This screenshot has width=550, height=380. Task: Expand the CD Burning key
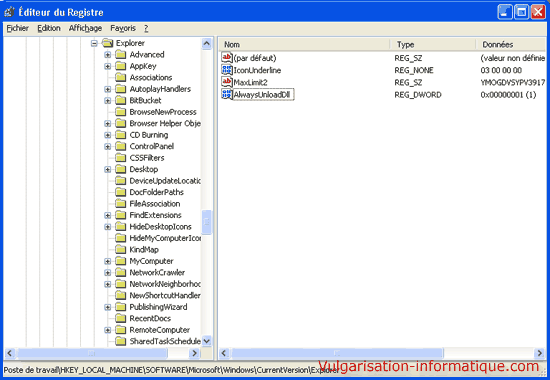coord(108,135)
